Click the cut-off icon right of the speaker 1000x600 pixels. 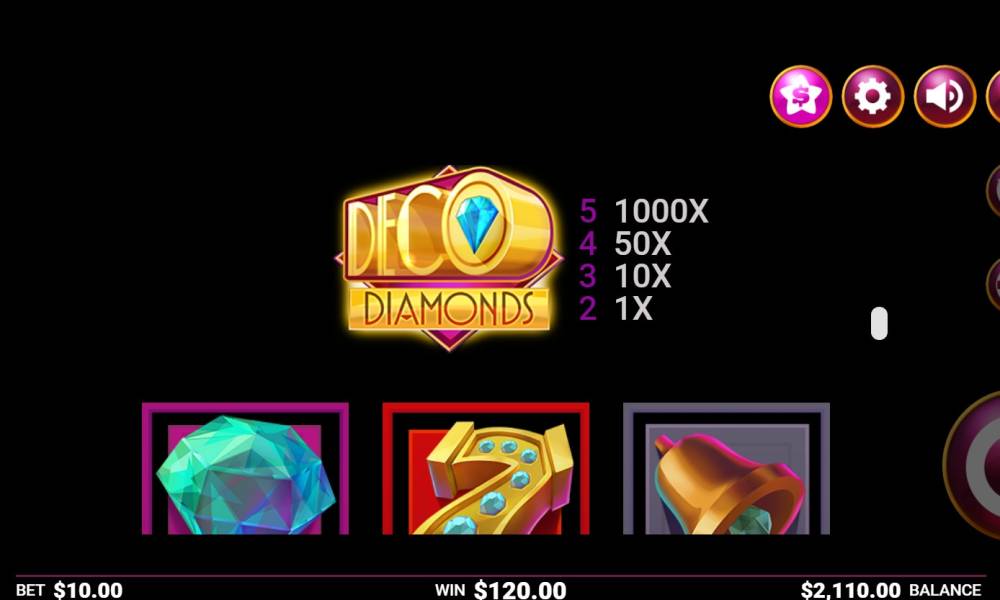pos(993,96)
